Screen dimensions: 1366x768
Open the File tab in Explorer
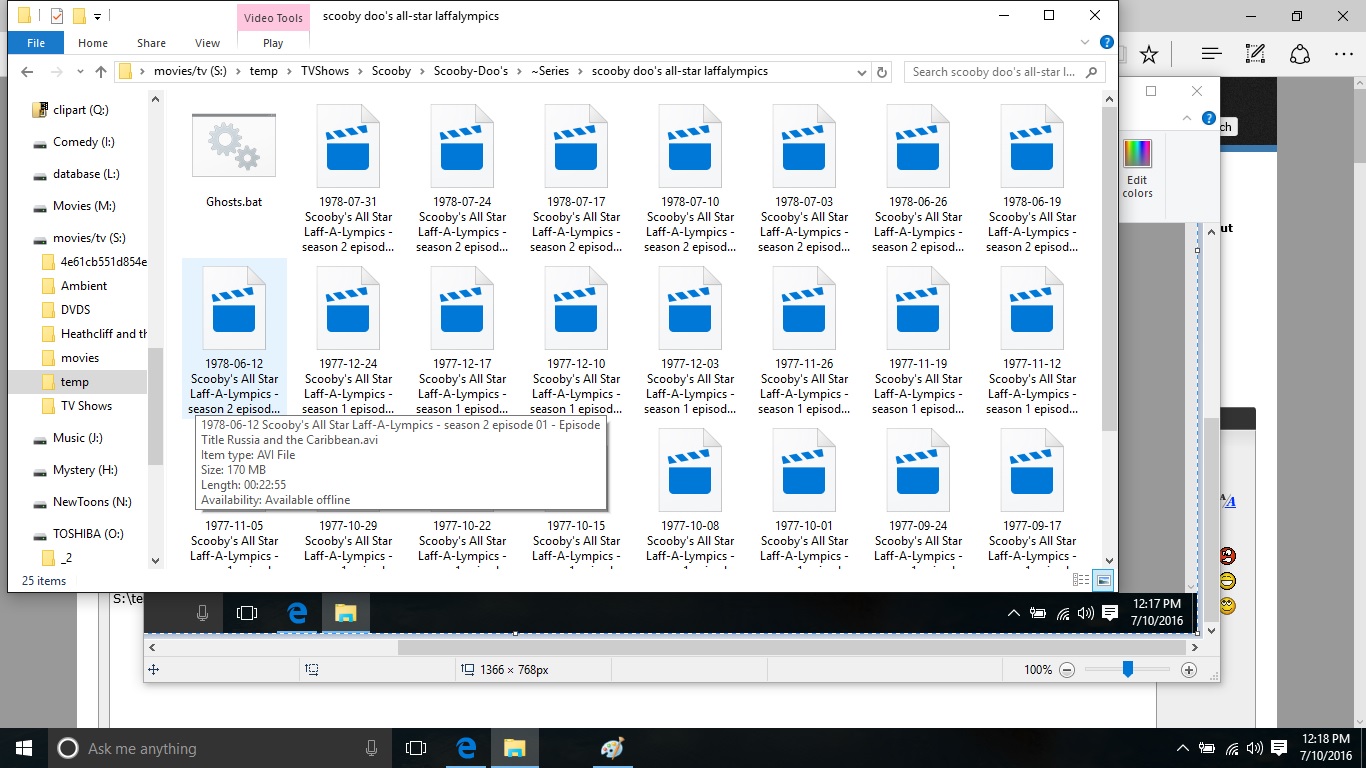tap(36, 43)
